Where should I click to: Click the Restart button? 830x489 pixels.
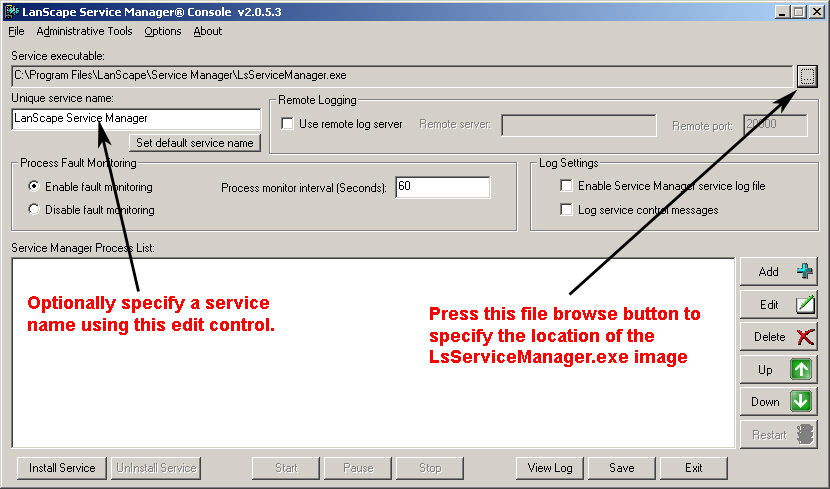pos(778,434)
